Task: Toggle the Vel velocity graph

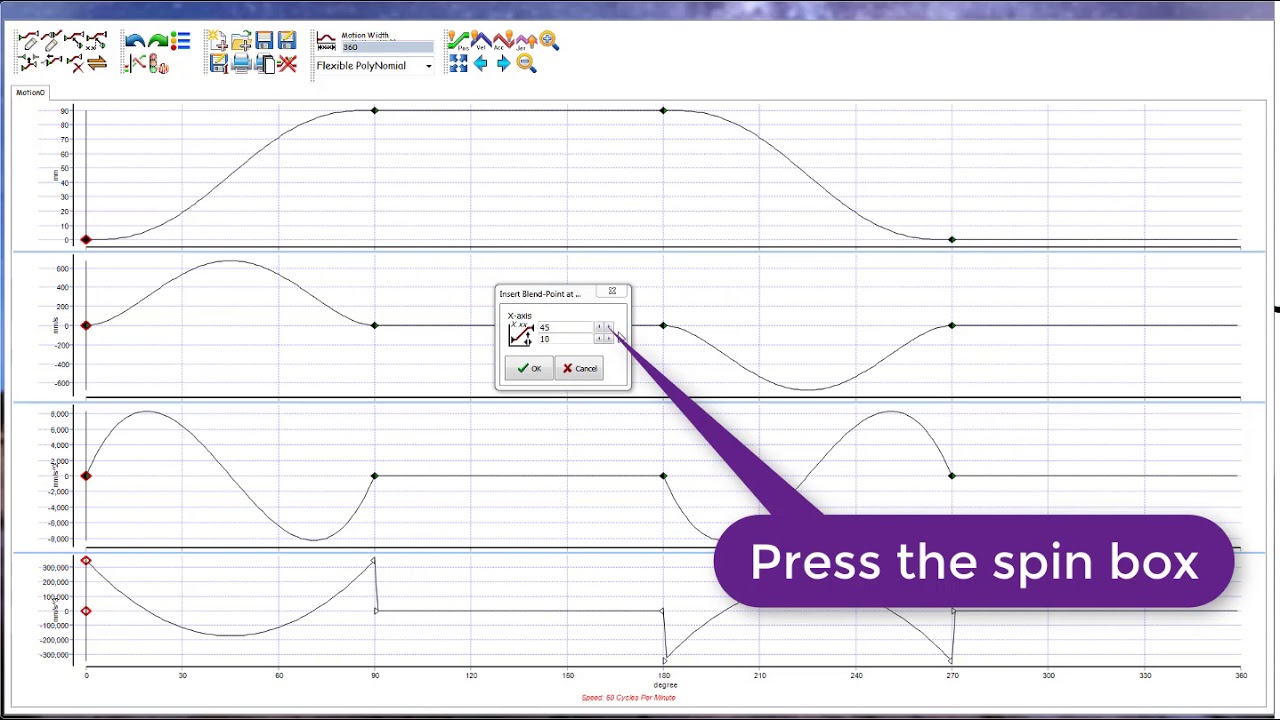Action: point(481,40)
